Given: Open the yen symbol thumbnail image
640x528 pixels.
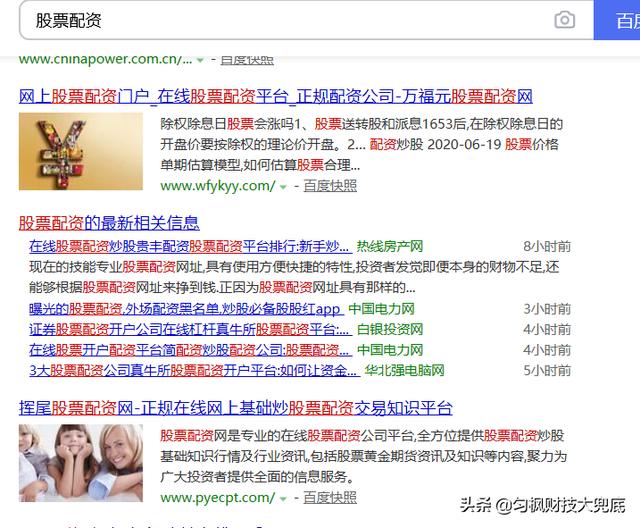Looking at the screenshot, I should pos(81,151).
